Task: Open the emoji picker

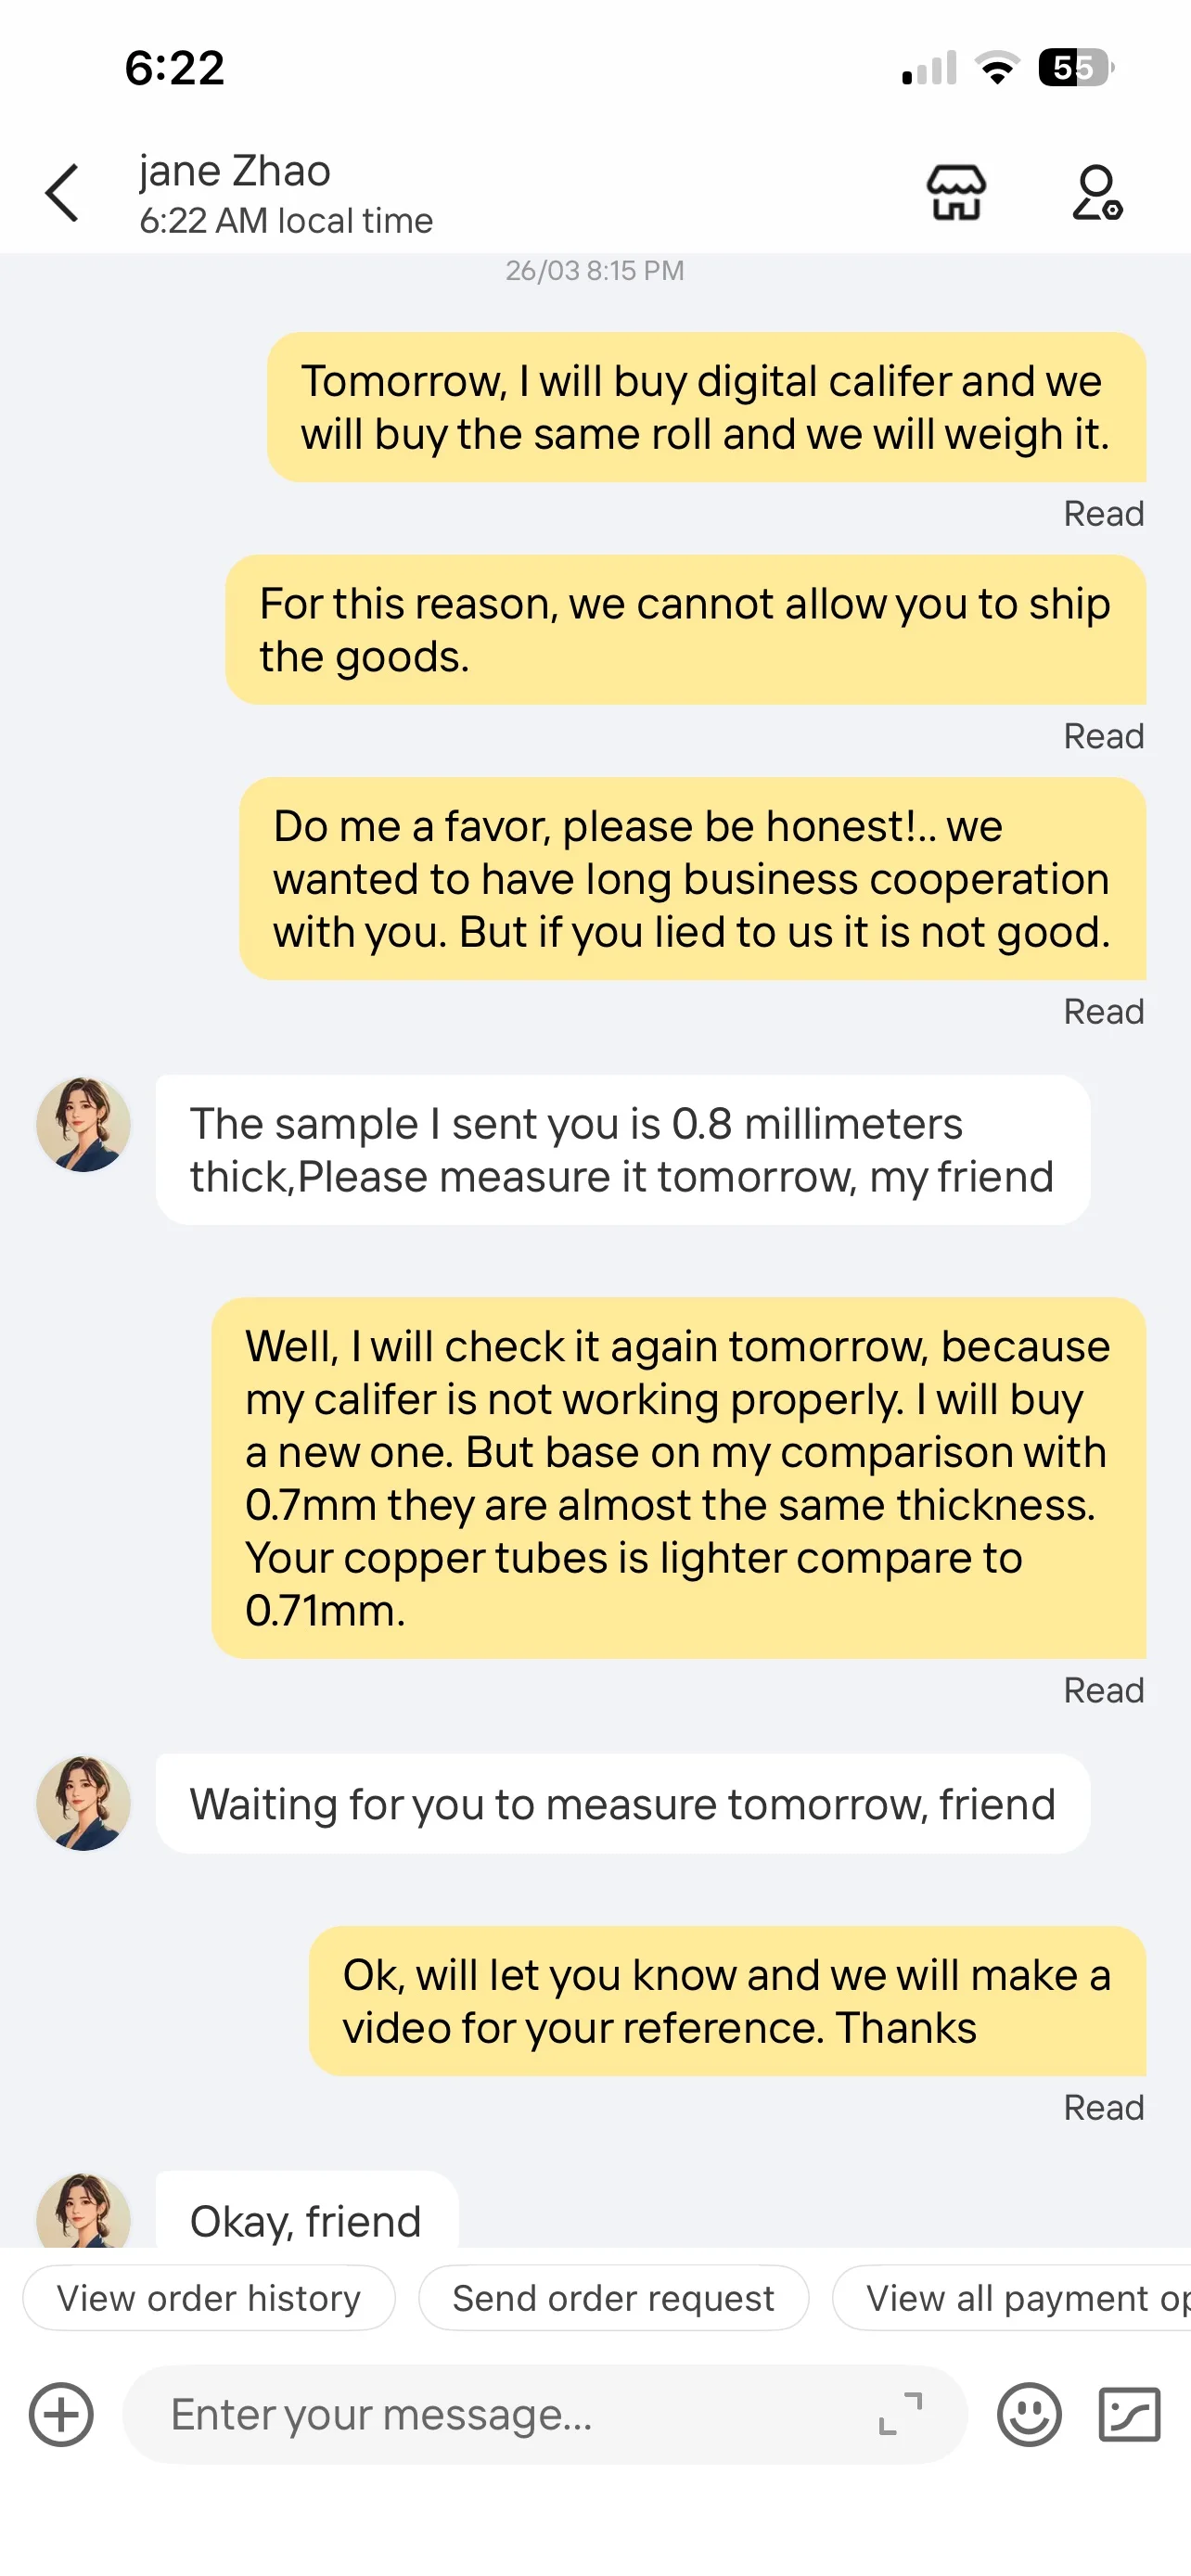Action: [1028, 2414]
